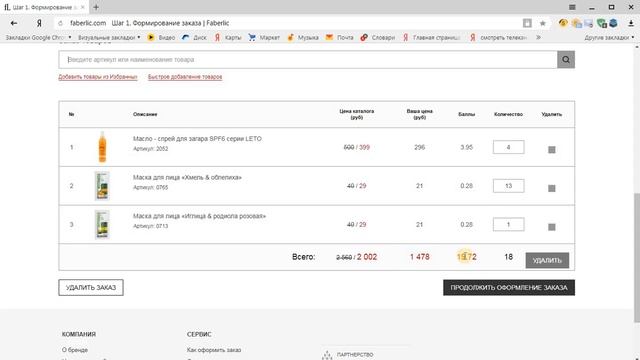Click thumbnail of Иглица & родиола mask

(102, 224)
